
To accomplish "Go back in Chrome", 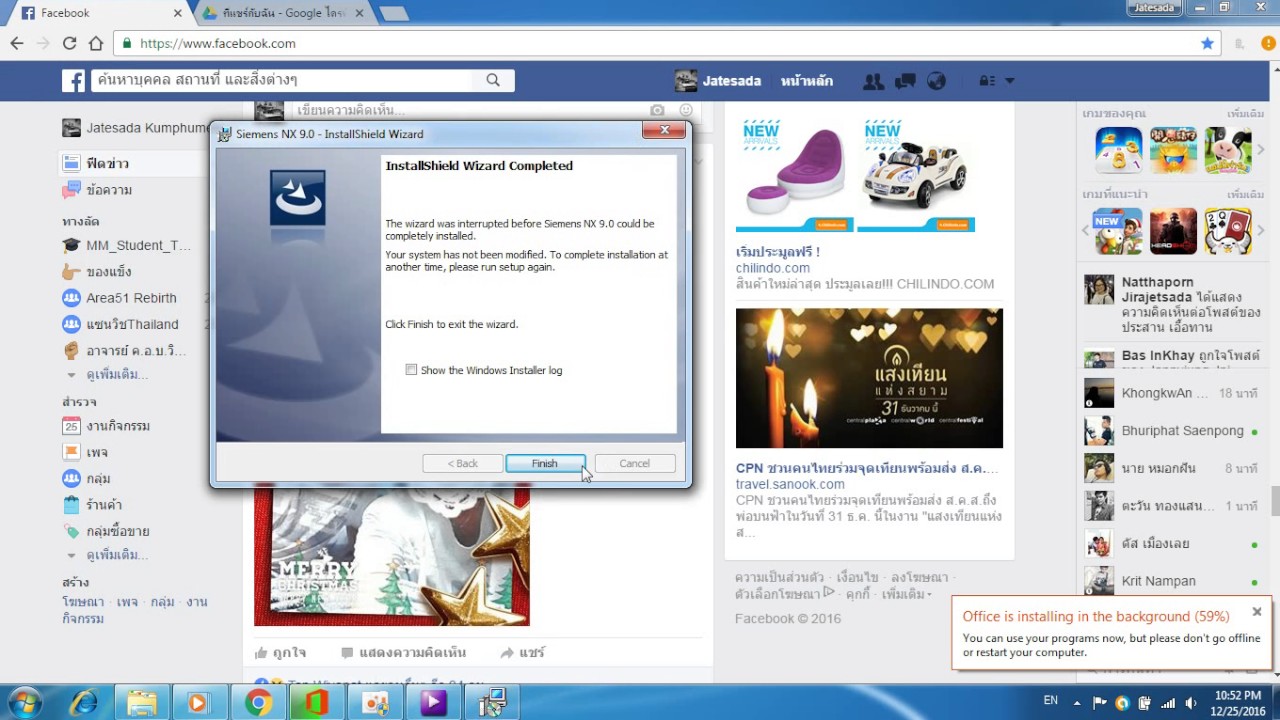I will [17, 43].
